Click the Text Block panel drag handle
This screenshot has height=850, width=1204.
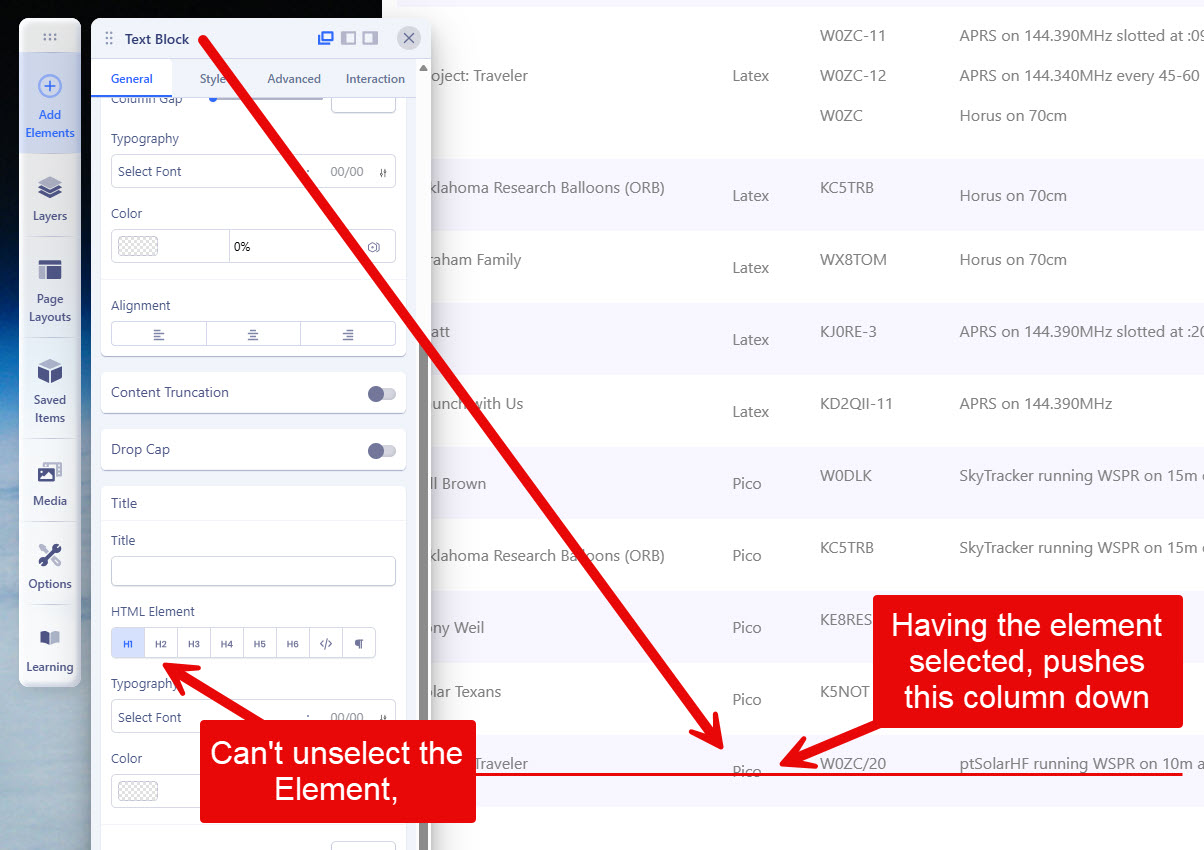tap(109, 39)
